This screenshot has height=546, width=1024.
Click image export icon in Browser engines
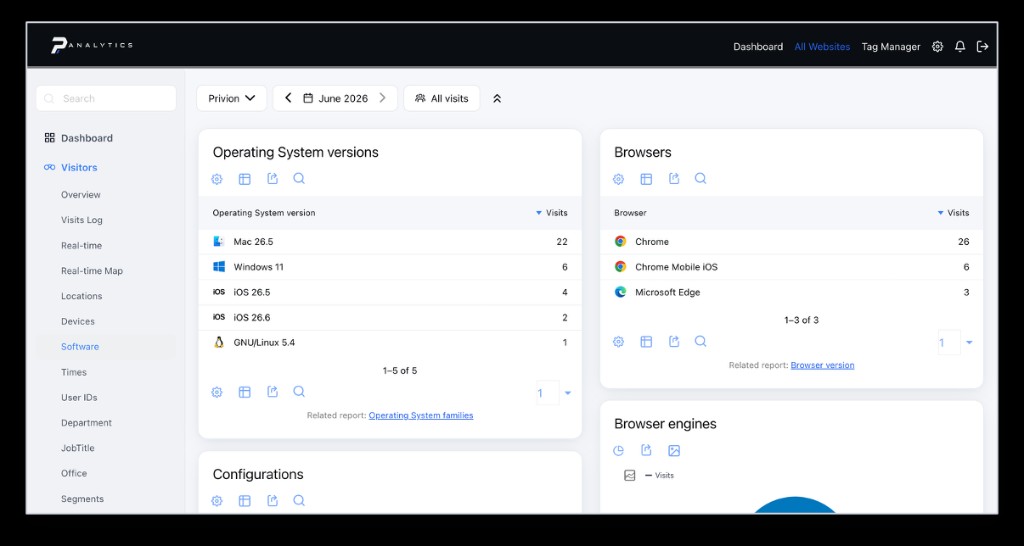coord(674,451)
